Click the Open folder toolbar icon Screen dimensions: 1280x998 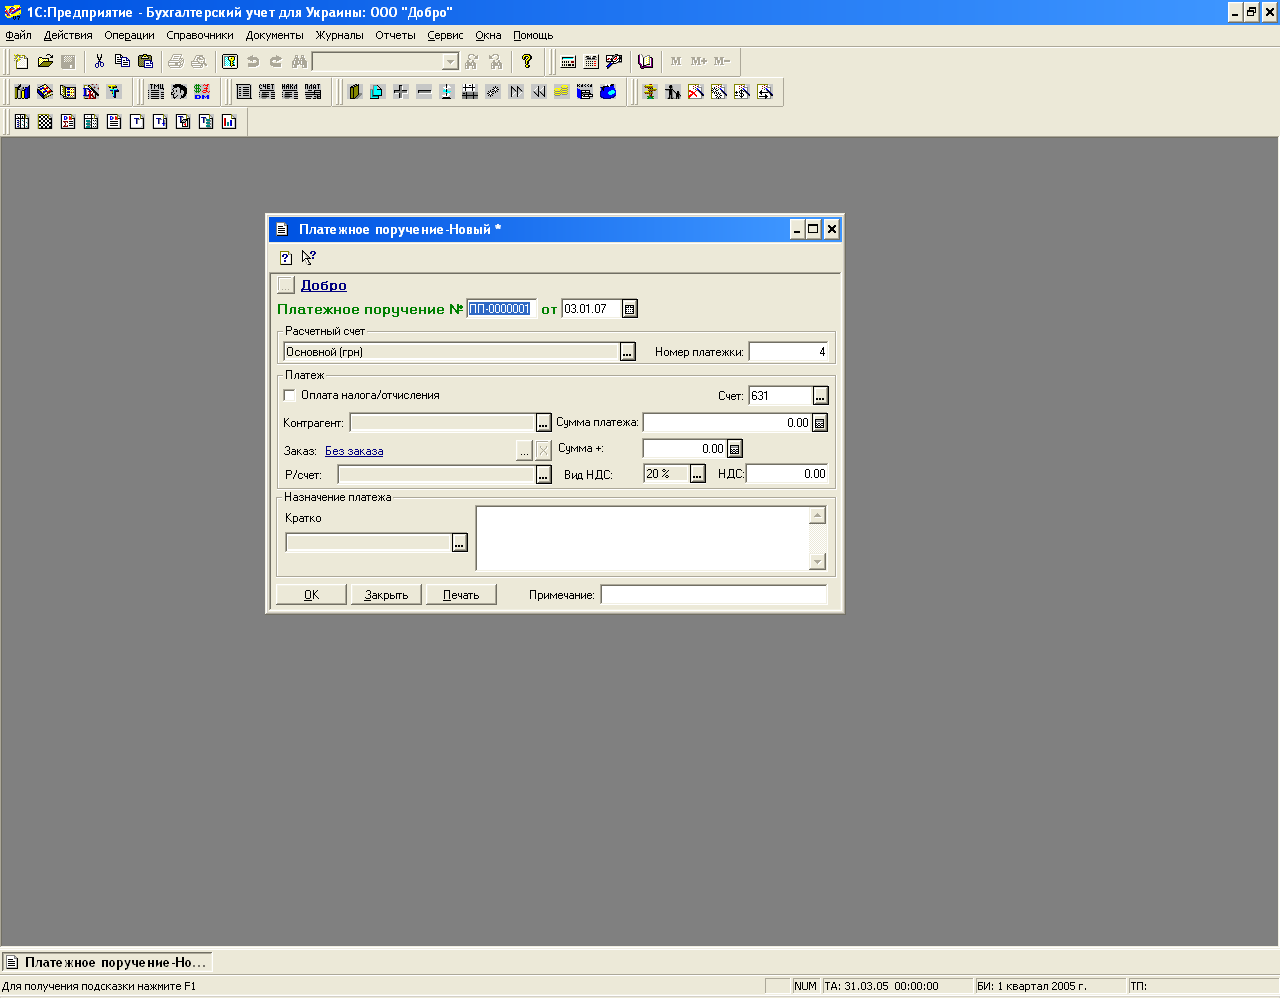pyautogui.click(x=45, y=62)
